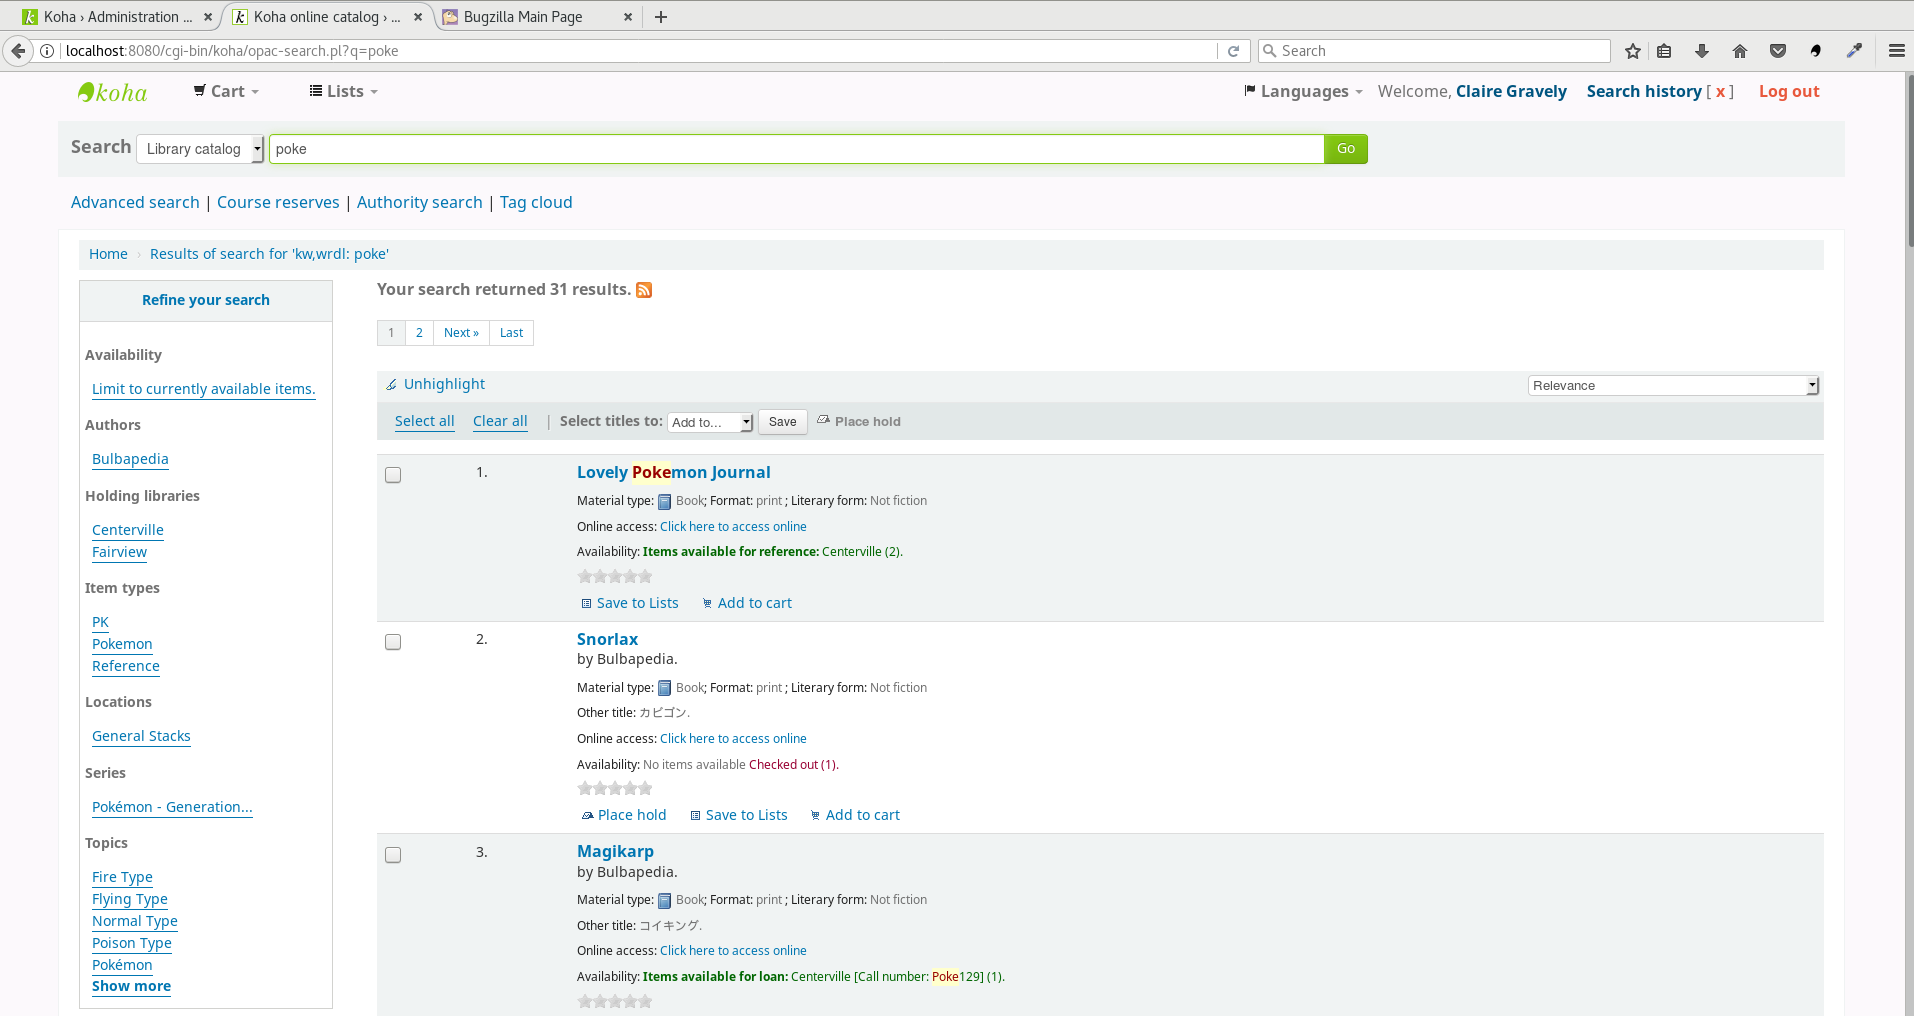
Task: Open the Advanced search link
Action: pyautogui.click(x=135, y=202)
